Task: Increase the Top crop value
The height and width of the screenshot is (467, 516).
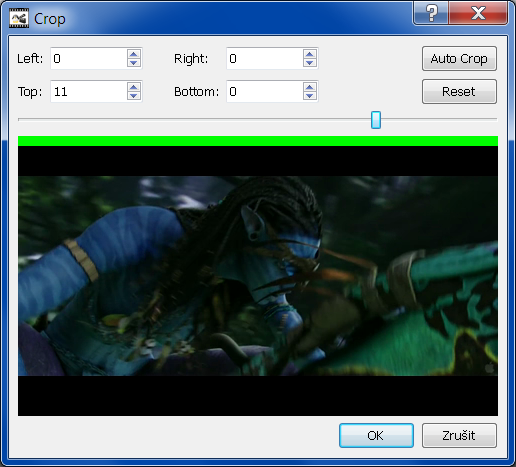Action: [134, 87]
